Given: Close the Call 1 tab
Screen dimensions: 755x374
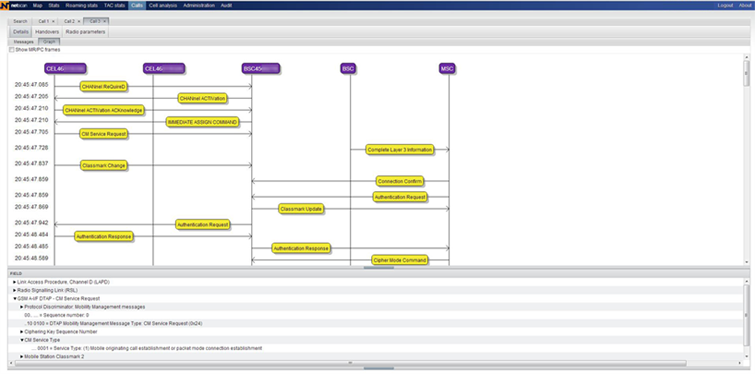Looking at the screenshot, I should (x=53, y=21).
